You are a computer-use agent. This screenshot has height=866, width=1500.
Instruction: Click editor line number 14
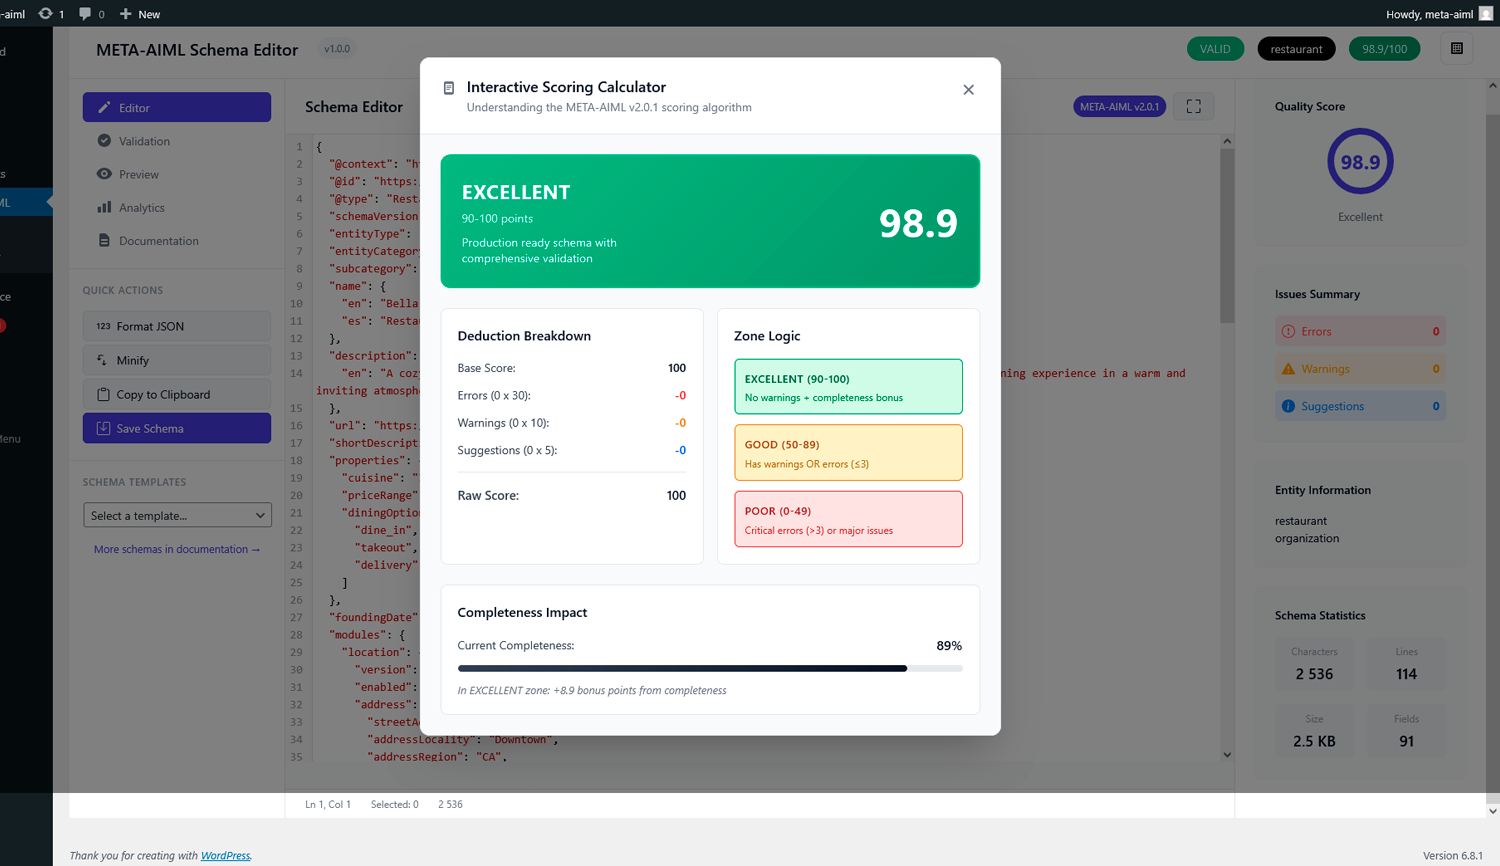tap(296, 373)
